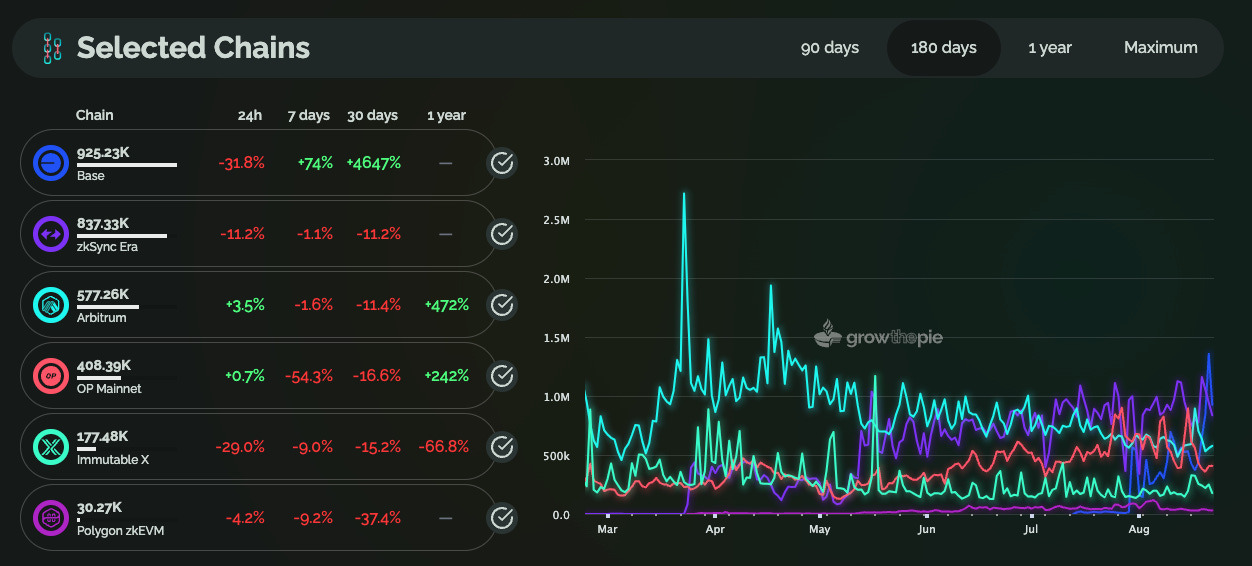Click the zkSync Era value 837.33K
This screenshot has height=566, width=1252.
click(x=103, y=224)
